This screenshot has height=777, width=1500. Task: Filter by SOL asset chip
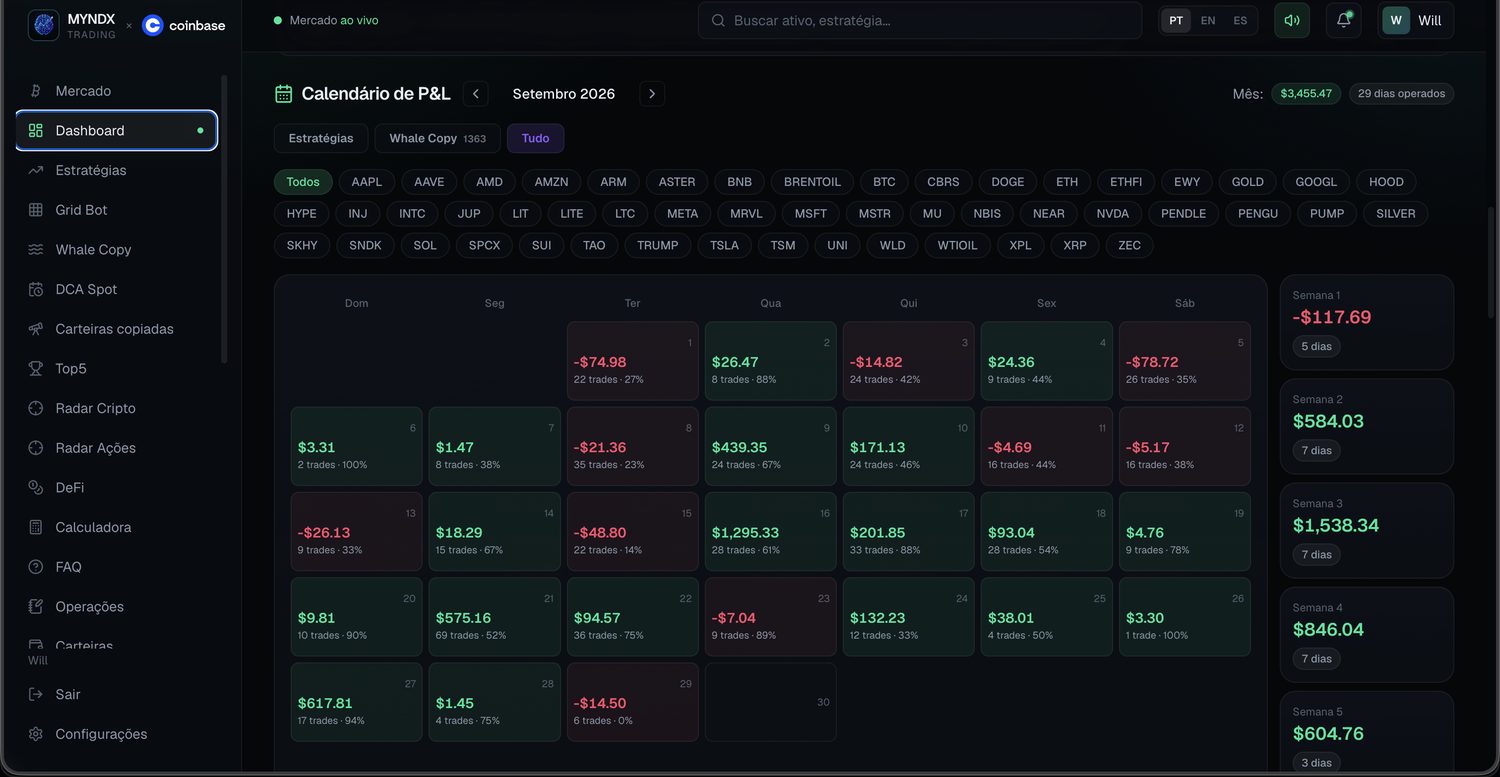[x=425, y=245]
